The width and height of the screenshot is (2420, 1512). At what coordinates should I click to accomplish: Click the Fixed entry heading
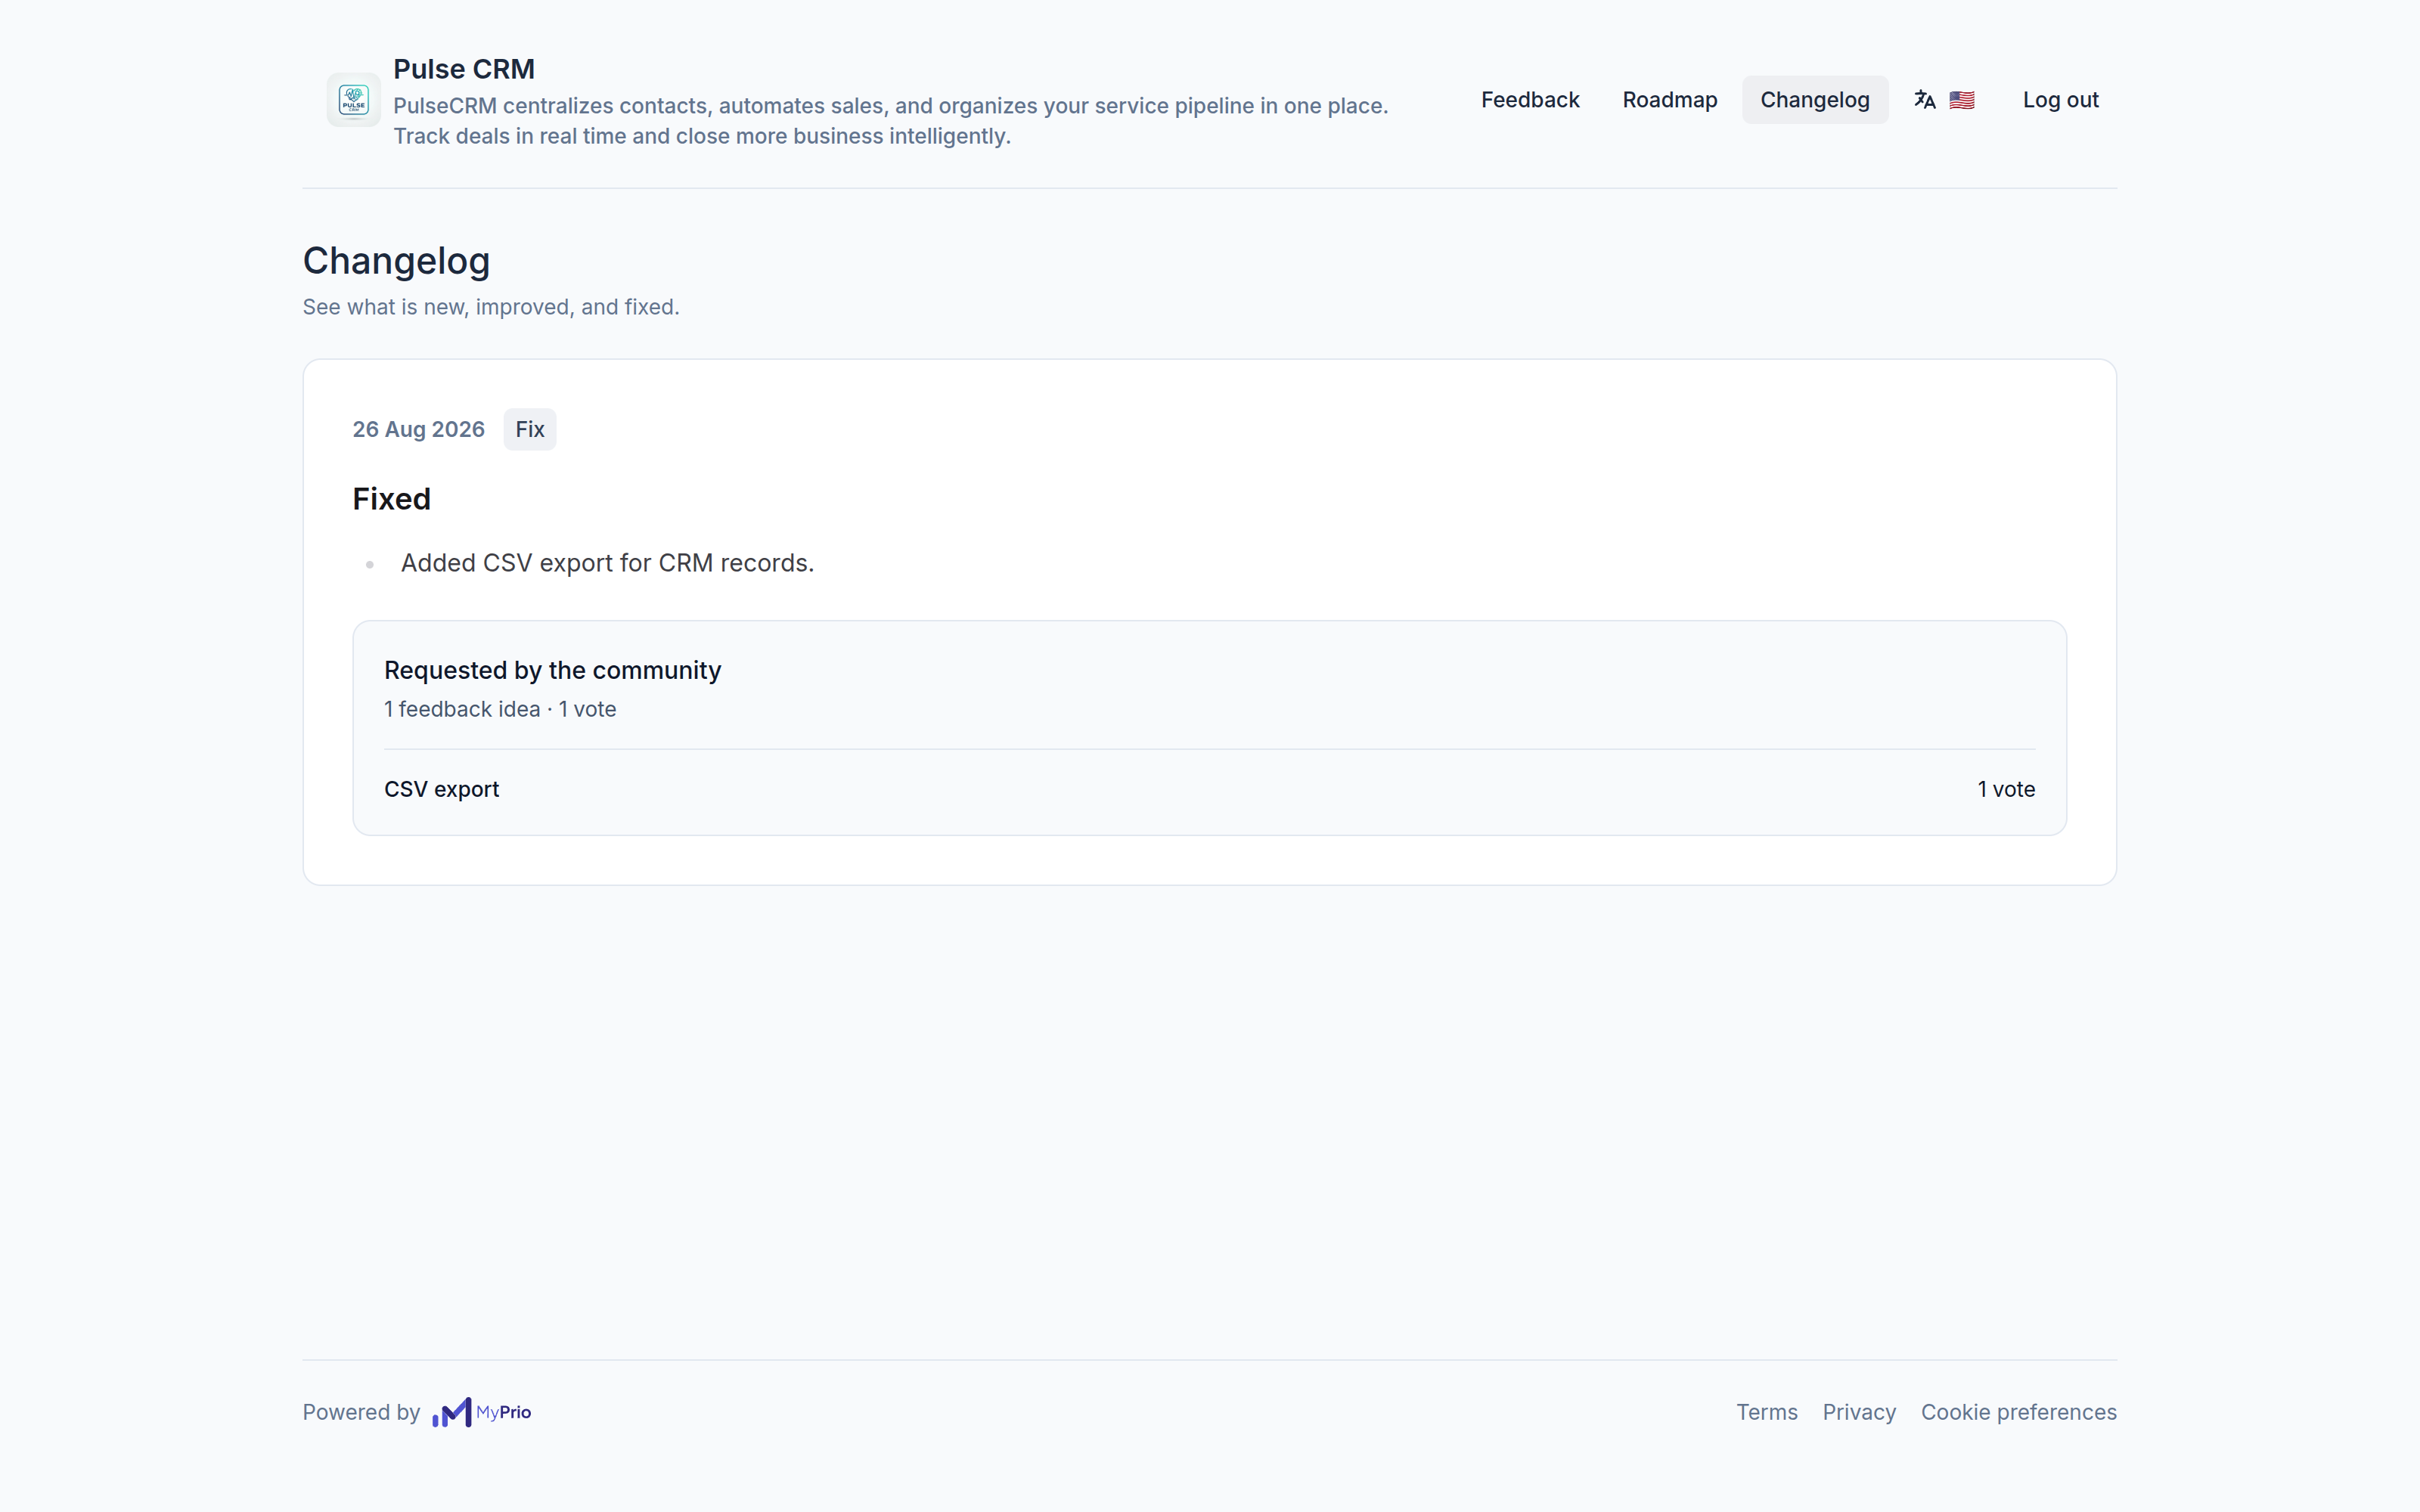pyautogui.click(x=391, y=498)
